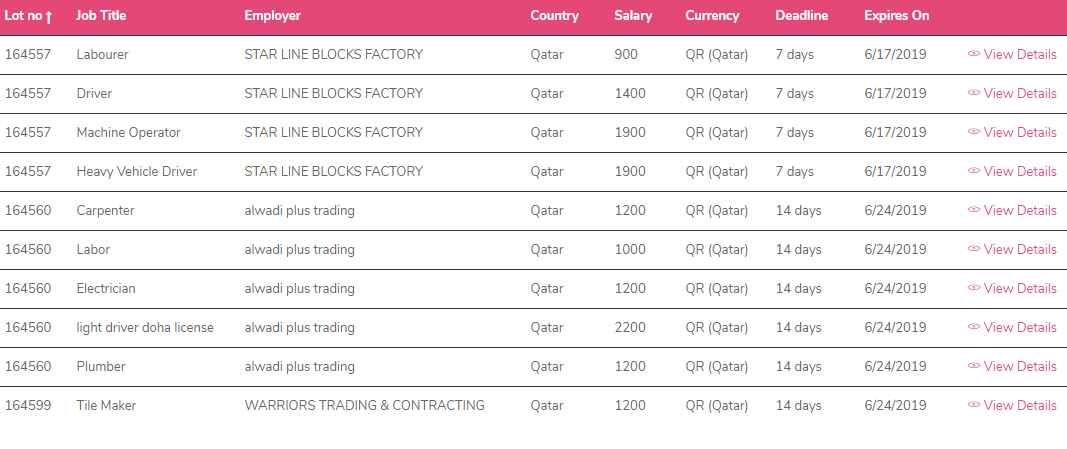1067x449 pixels.
Task: Sort by Currency column header
Action: coord(712,16)
